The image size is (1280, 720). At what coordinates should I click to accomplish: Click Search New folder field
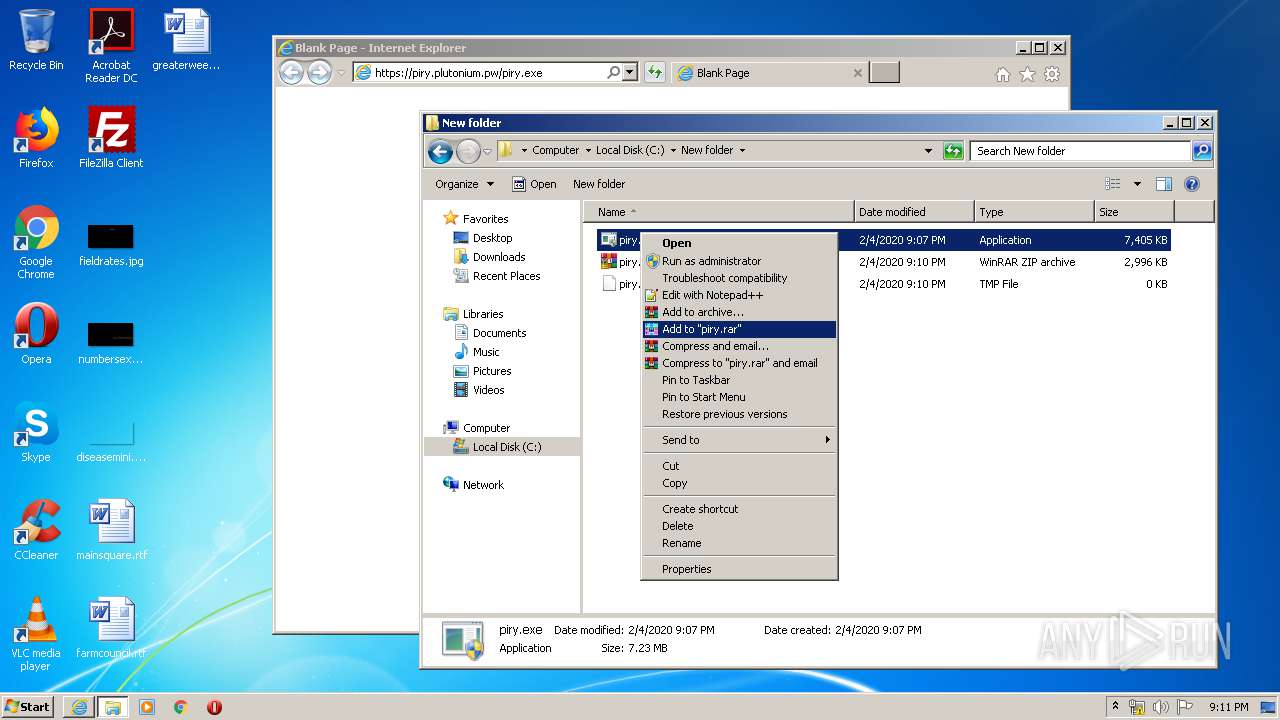(x=1080, y=151)
